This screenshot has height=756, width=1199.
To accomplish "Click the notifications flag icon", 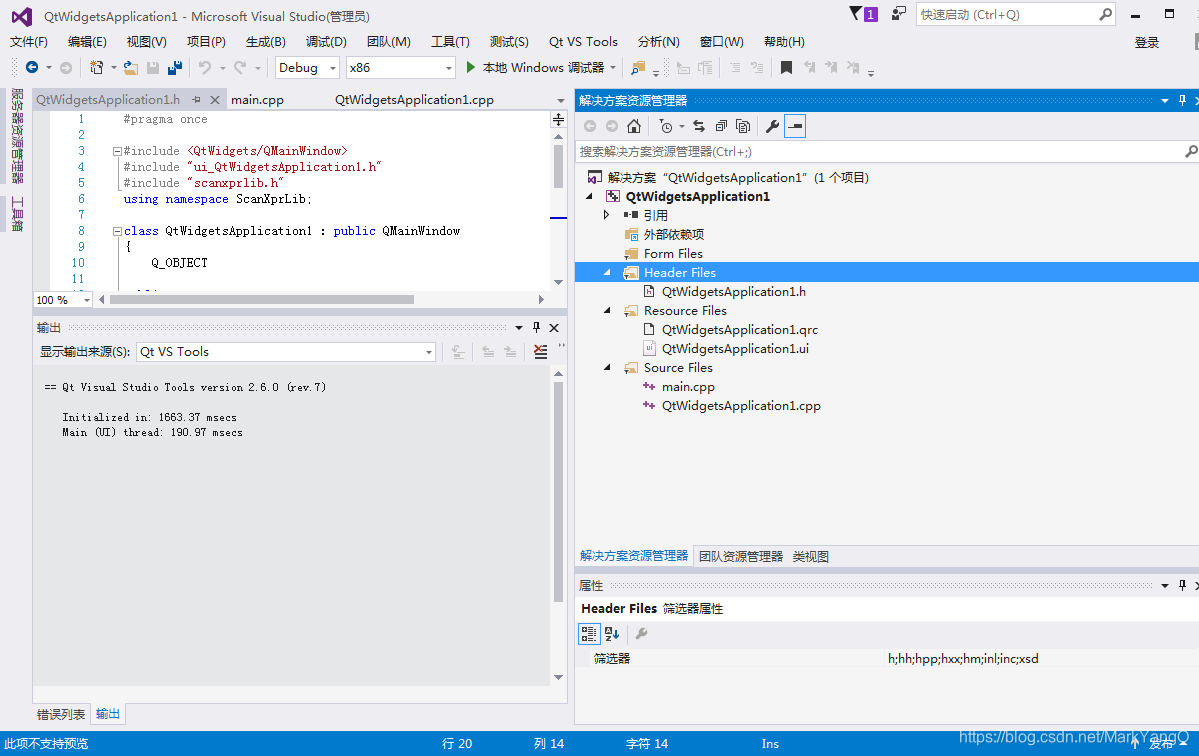I will 856,13.
